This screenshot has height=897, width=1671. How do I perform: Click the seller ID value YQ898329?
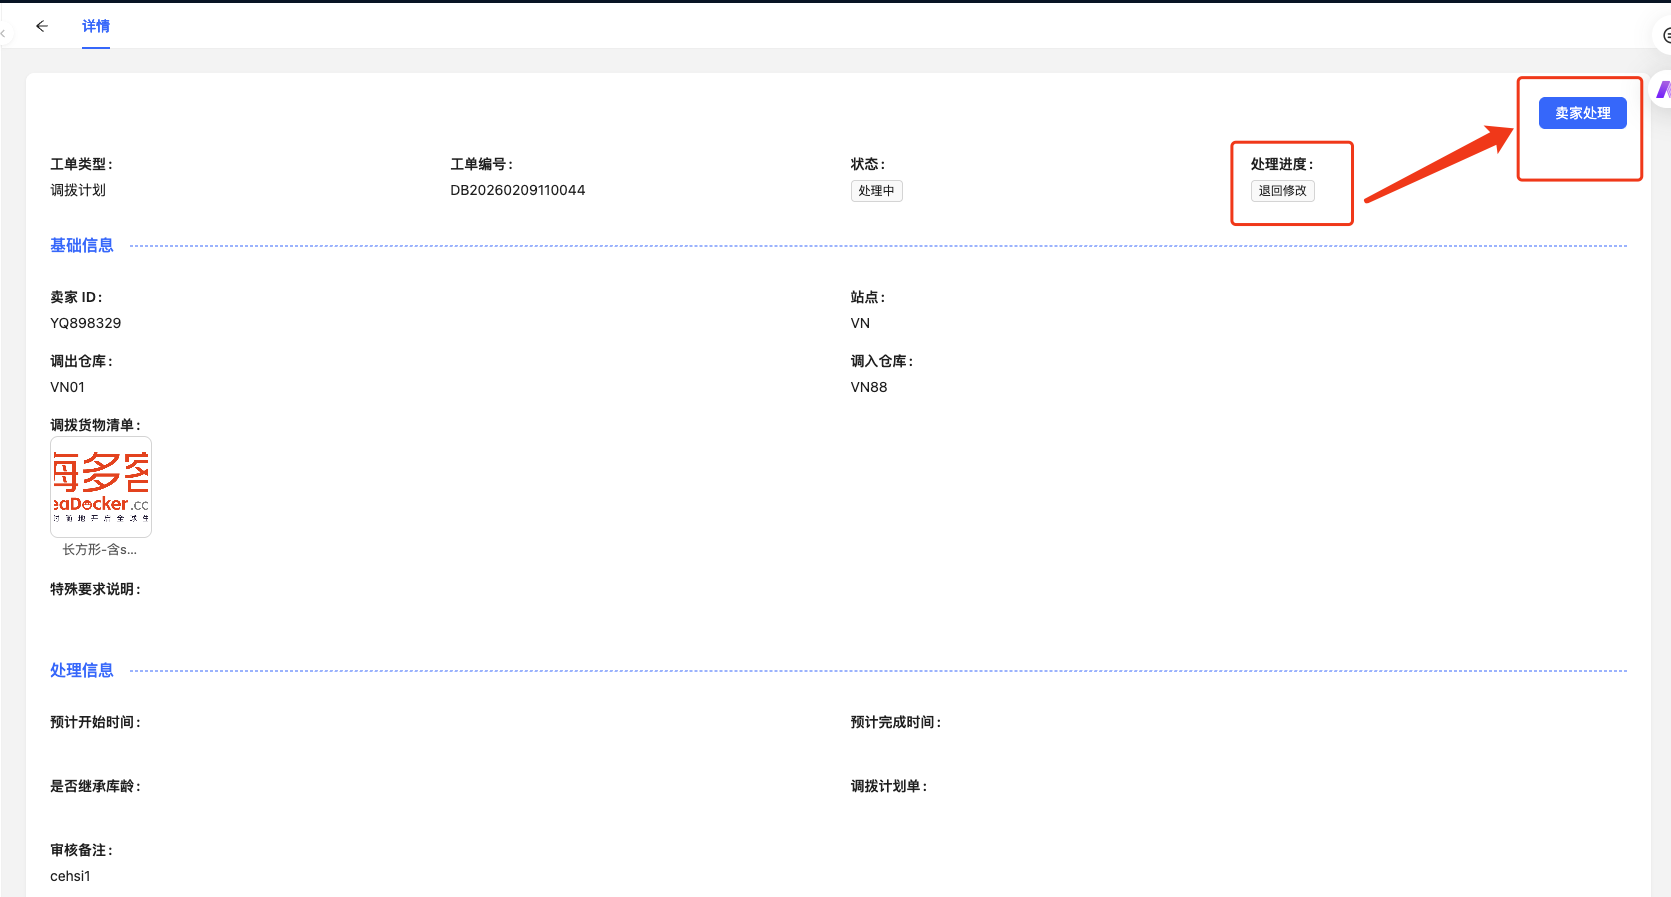point(86,323)
